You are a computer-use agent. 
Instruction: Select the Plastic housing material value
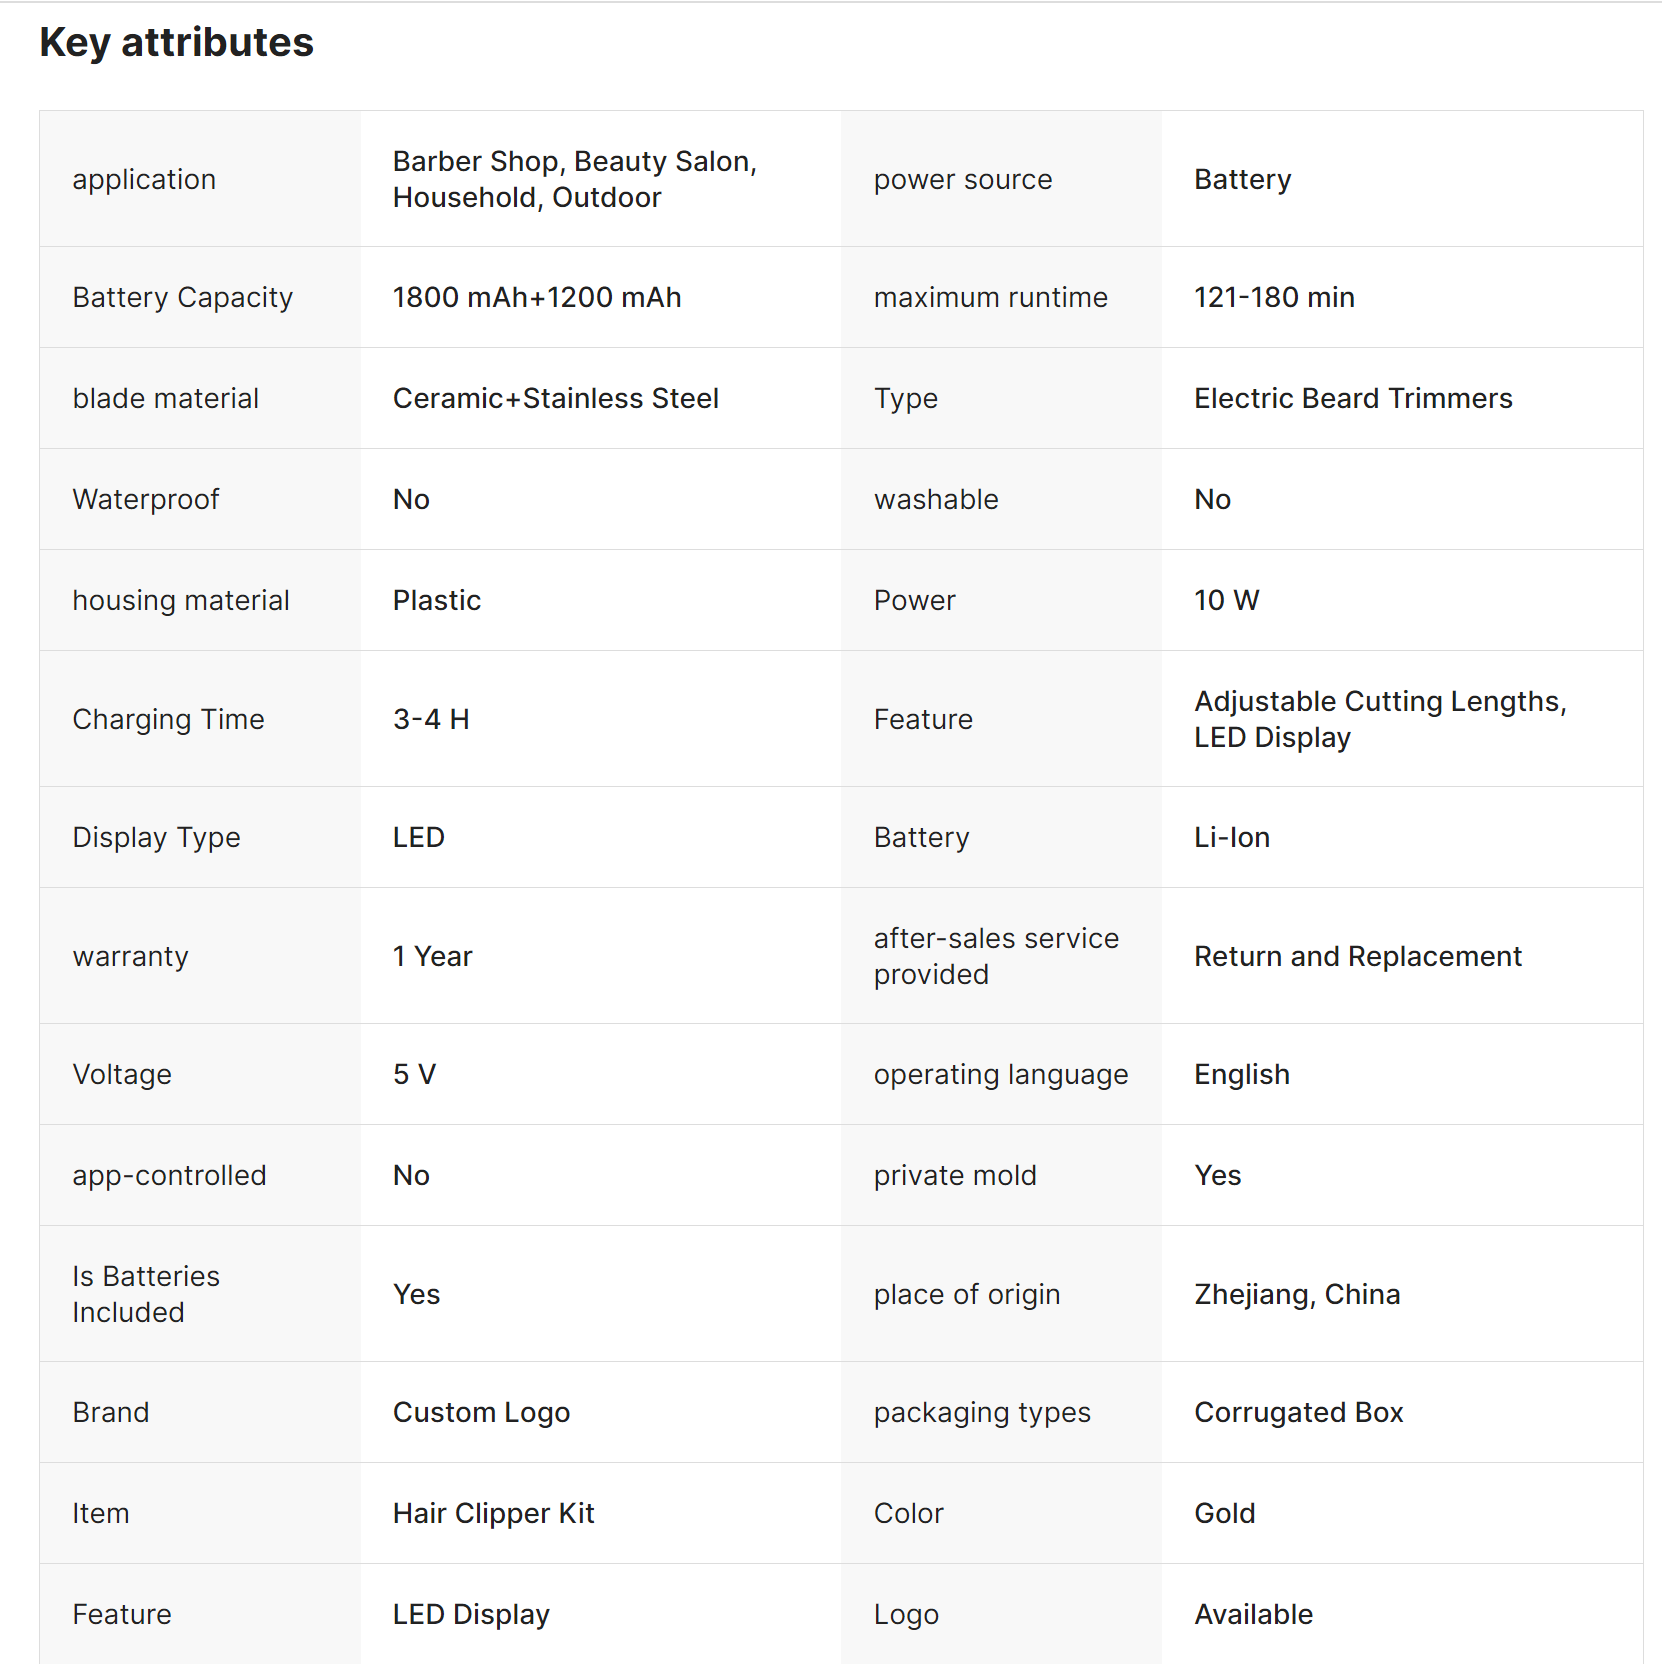pyautogui.click(x=436, y=600)
